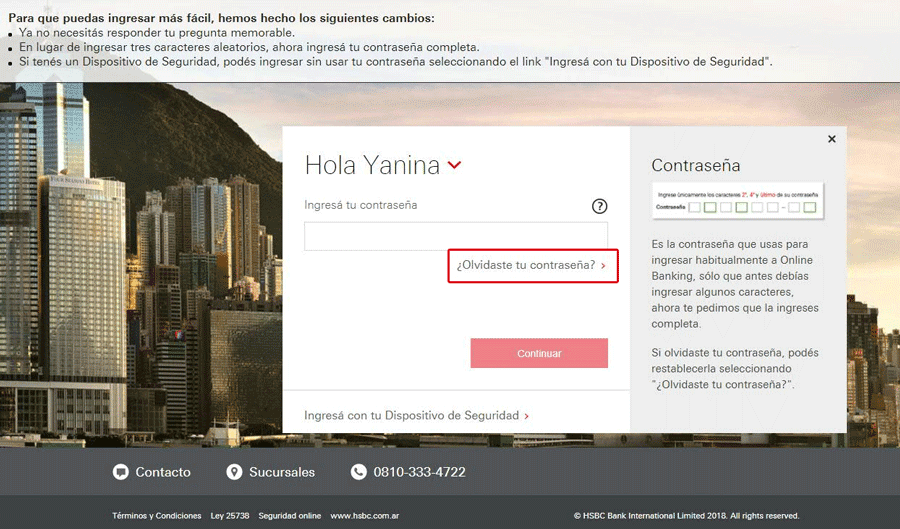Click the small arrow after ¿Olvidaste tu contraseña?
Viewport: 900px width, 529px height.
pos(603,266)
